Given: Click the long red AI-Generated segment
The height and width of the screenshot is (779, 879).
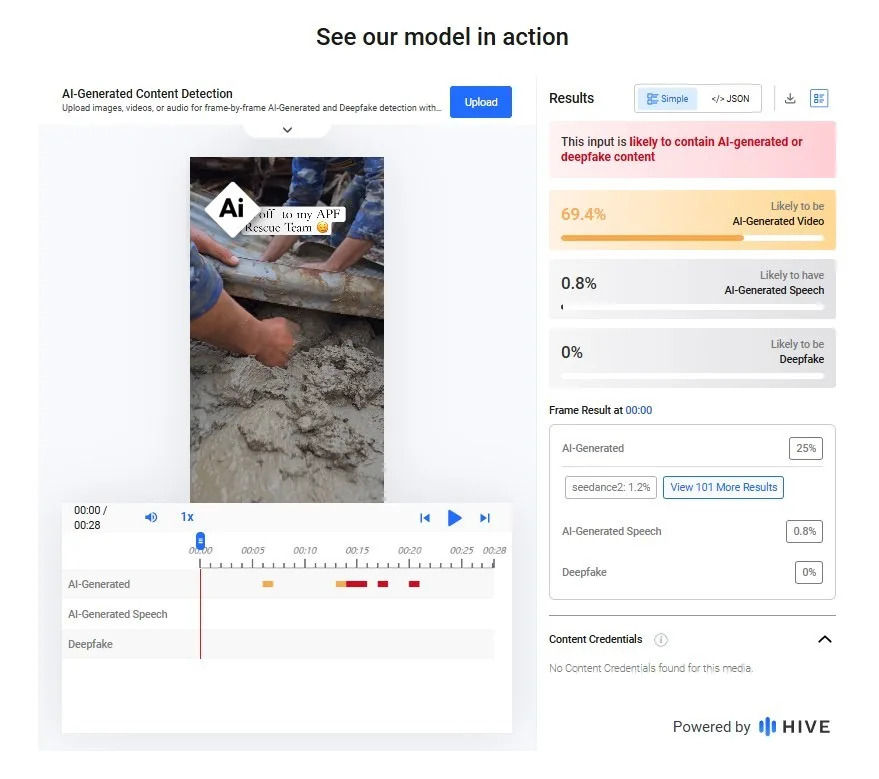Looking at the screenshot, I should 357,584.
